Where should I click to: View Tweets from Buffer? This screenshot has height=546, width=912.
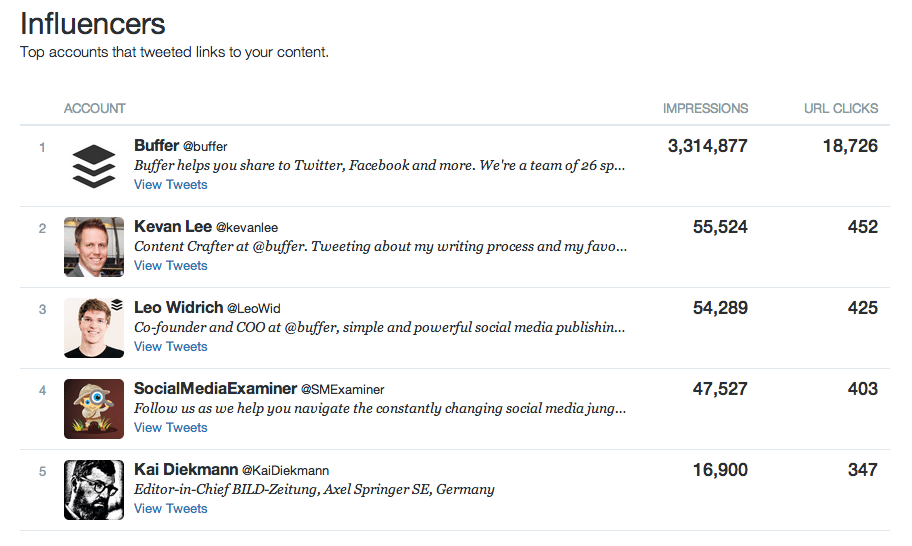[170, 184]
